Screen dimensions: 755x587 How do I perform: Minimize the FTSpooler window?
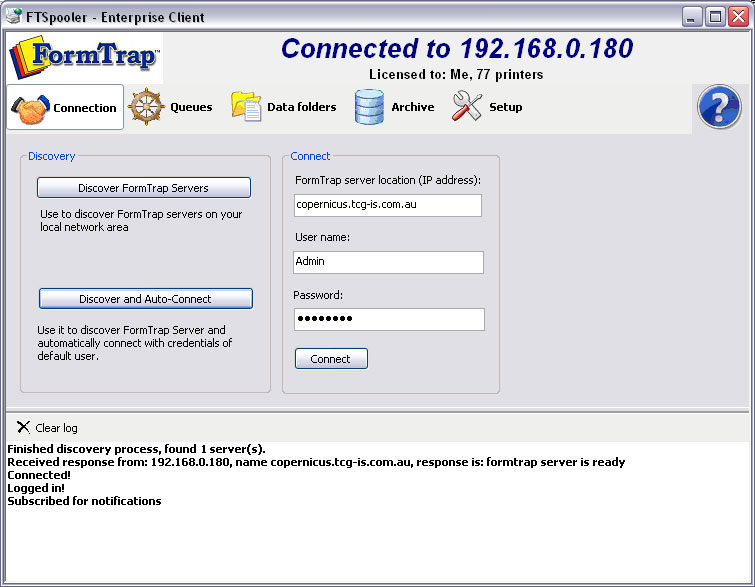point(692,16)
